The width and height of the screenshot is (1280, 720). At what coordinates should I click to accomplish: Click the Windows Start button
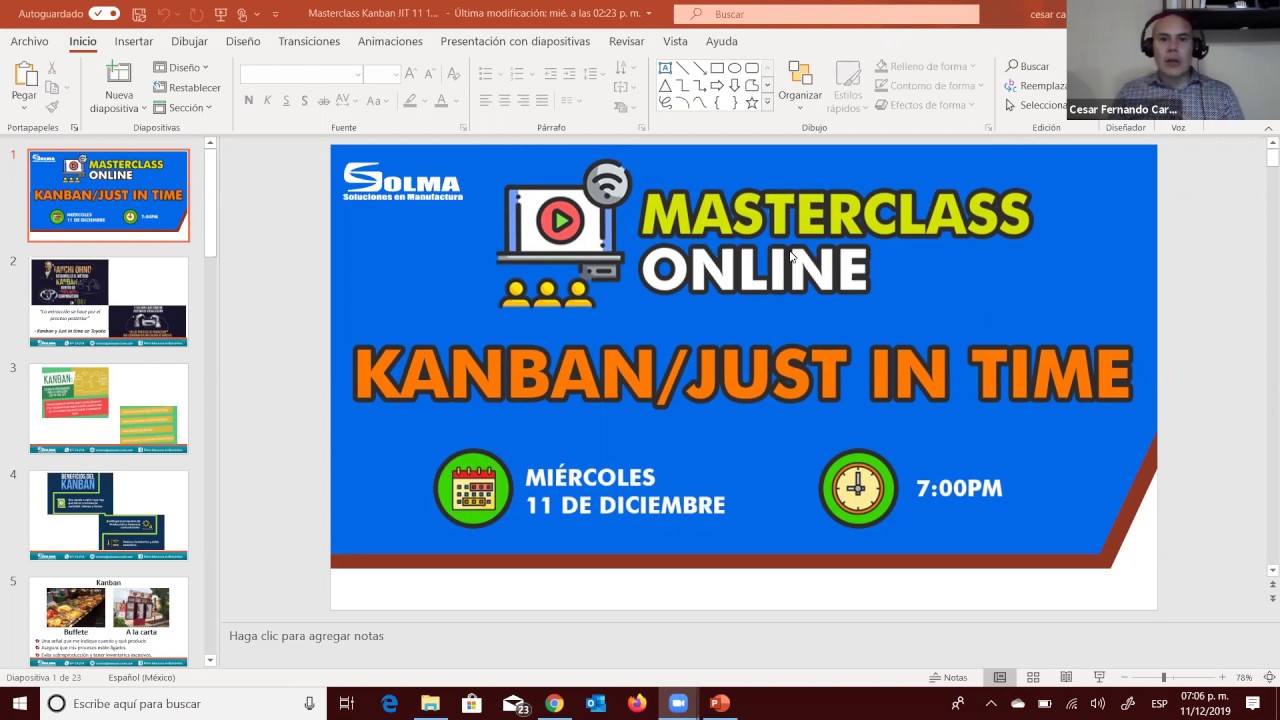19,703
